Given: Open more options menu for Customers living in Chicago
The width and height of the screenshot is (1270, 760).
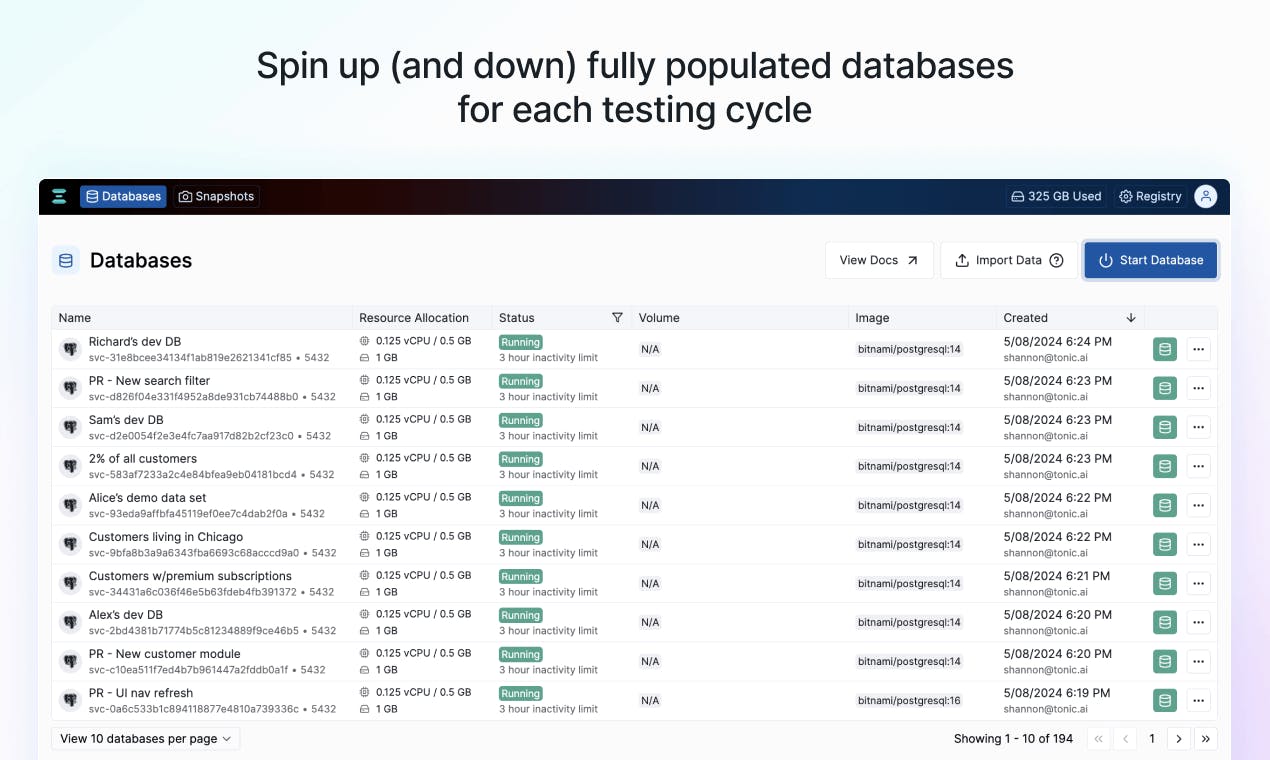Looking at the screenshot, I should [1198, 544].
